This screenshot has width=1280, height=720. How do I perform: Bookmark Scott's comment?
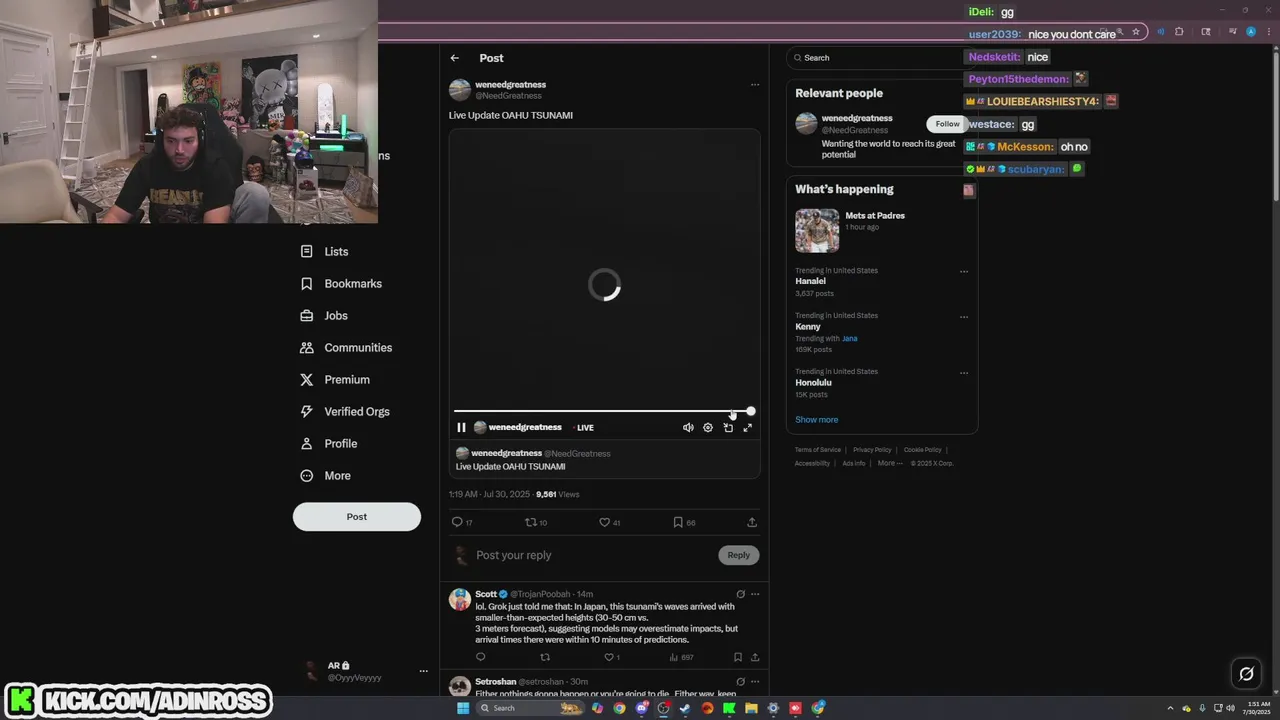[x=738, y=657]
